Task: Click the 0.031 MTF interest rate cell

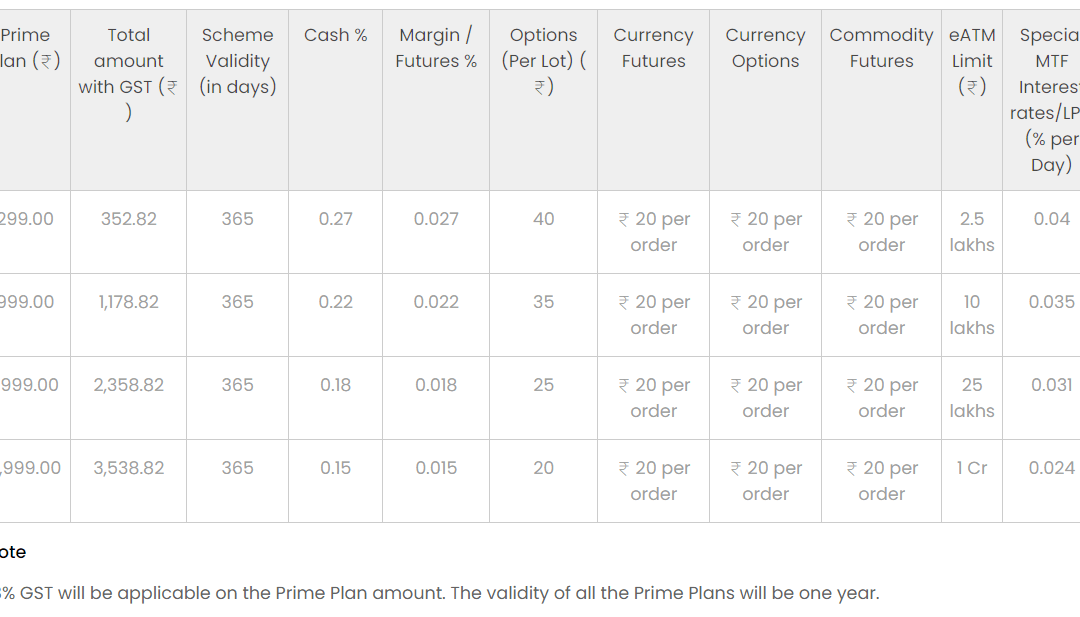Action: pos(1052,385)
